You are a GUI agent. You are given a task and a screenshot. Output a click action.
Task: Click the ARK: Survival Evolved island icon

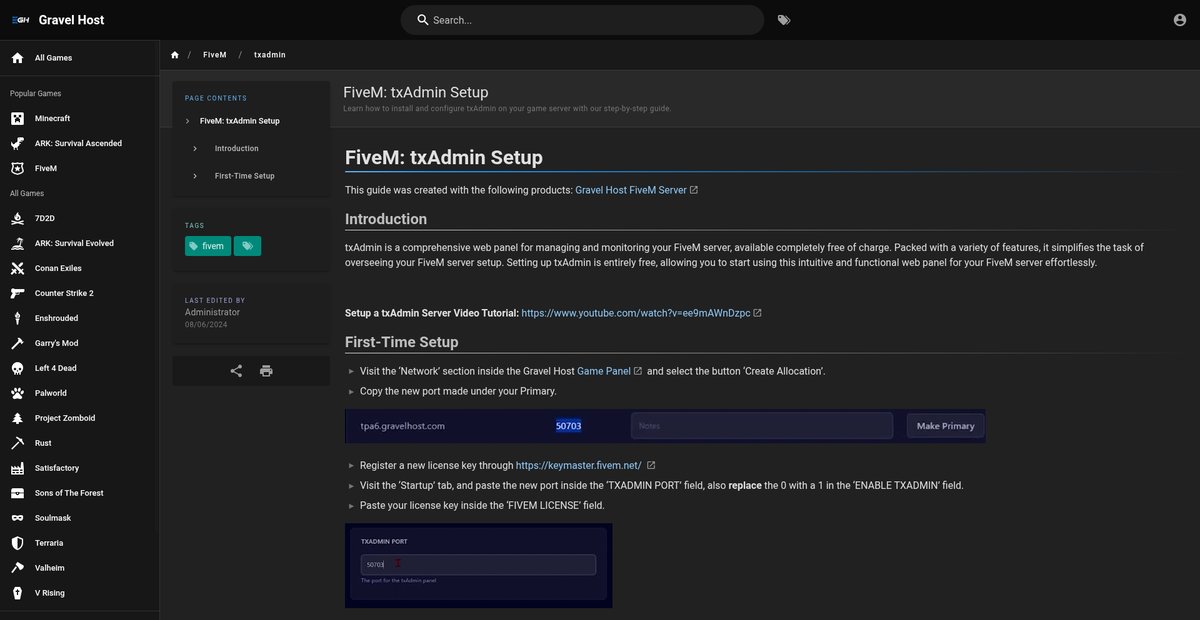click(17, 243)
